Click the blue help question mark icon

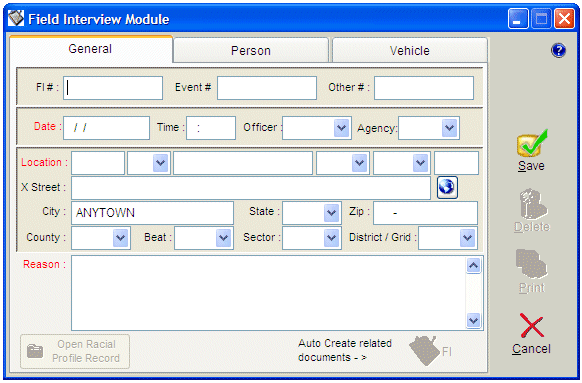tap(558, 50)
